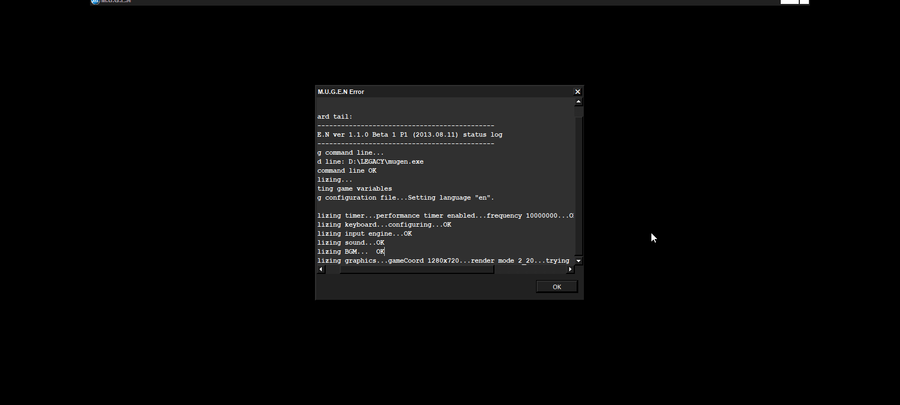Click the 'performance timer enabled' line
Image resolution: width=900 pixels, height=405 pixels.
click(445, 216)
